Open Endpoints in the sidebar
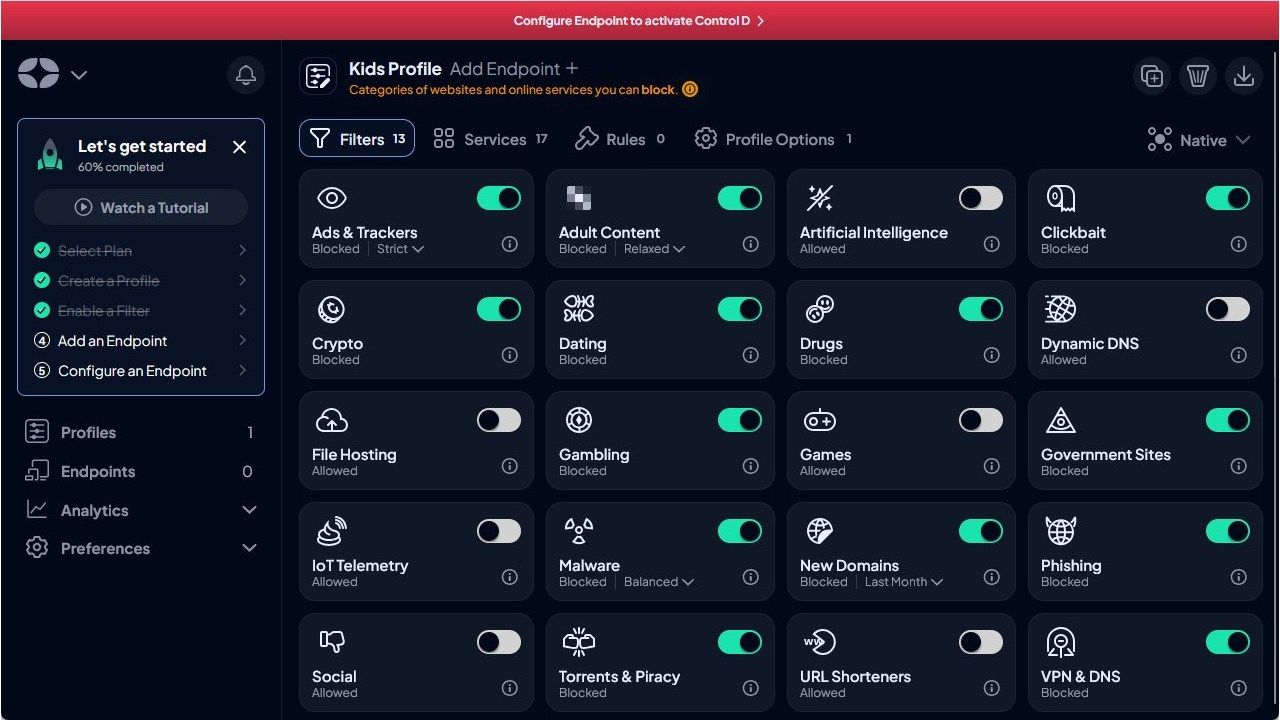 (141, 471)
